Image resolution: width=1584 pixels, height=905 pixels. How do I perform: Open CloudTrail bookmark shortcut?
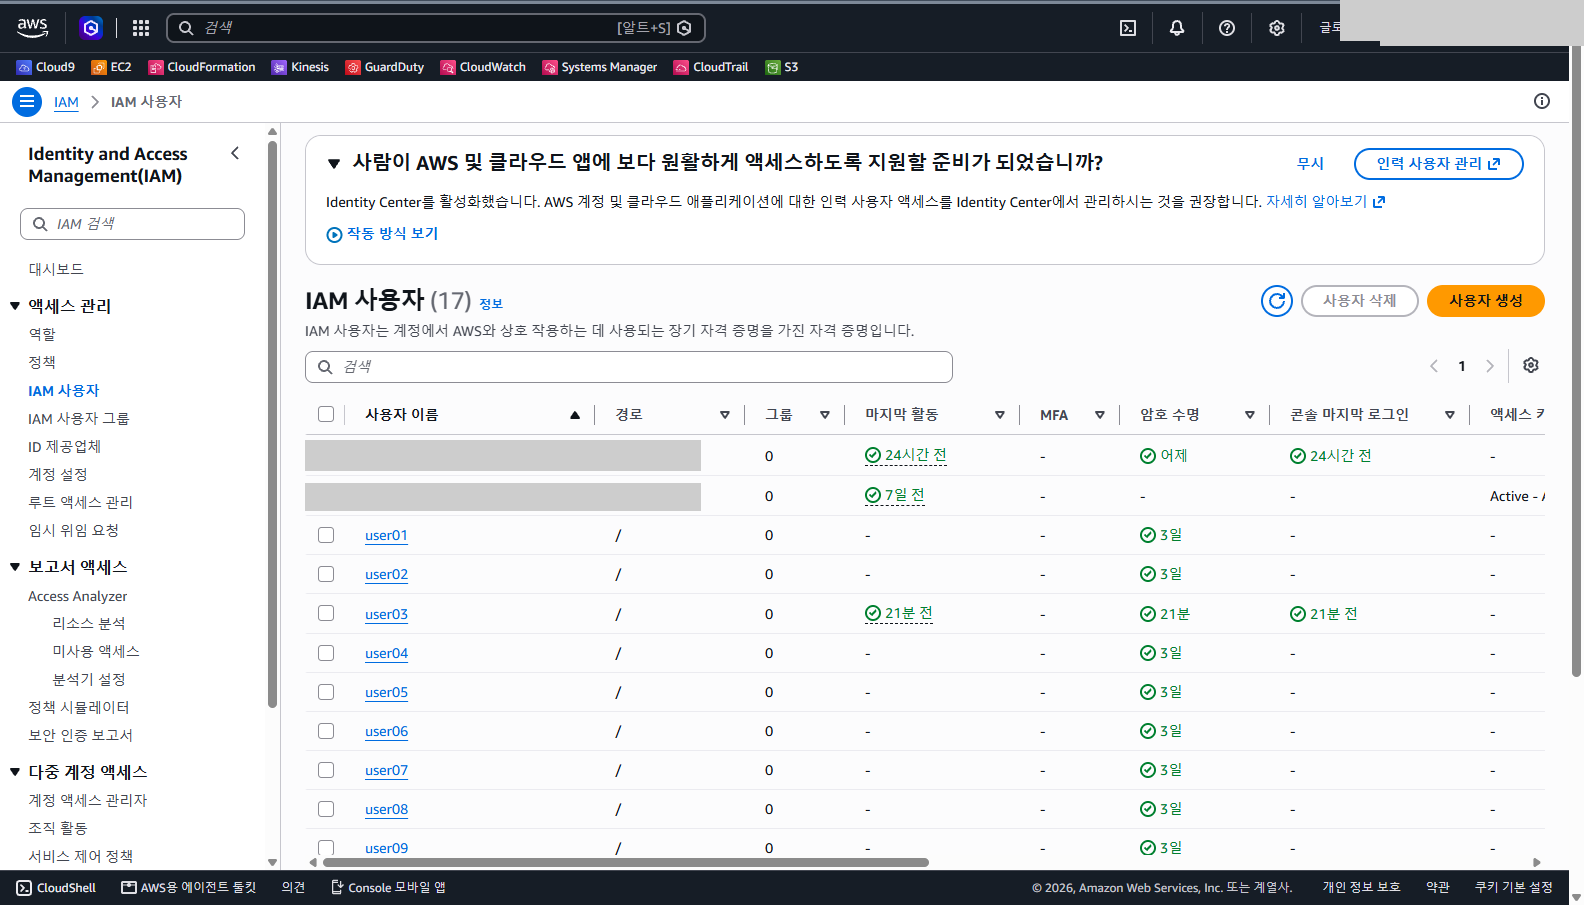[711, 67]
